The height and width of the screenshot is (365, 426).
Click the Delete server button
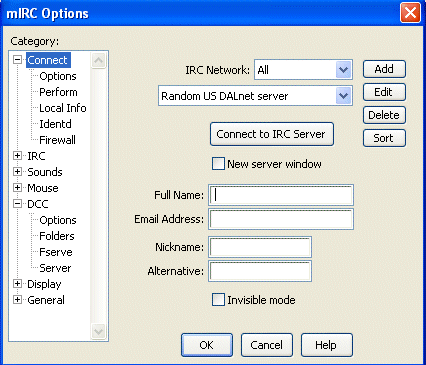pos(384,115)
